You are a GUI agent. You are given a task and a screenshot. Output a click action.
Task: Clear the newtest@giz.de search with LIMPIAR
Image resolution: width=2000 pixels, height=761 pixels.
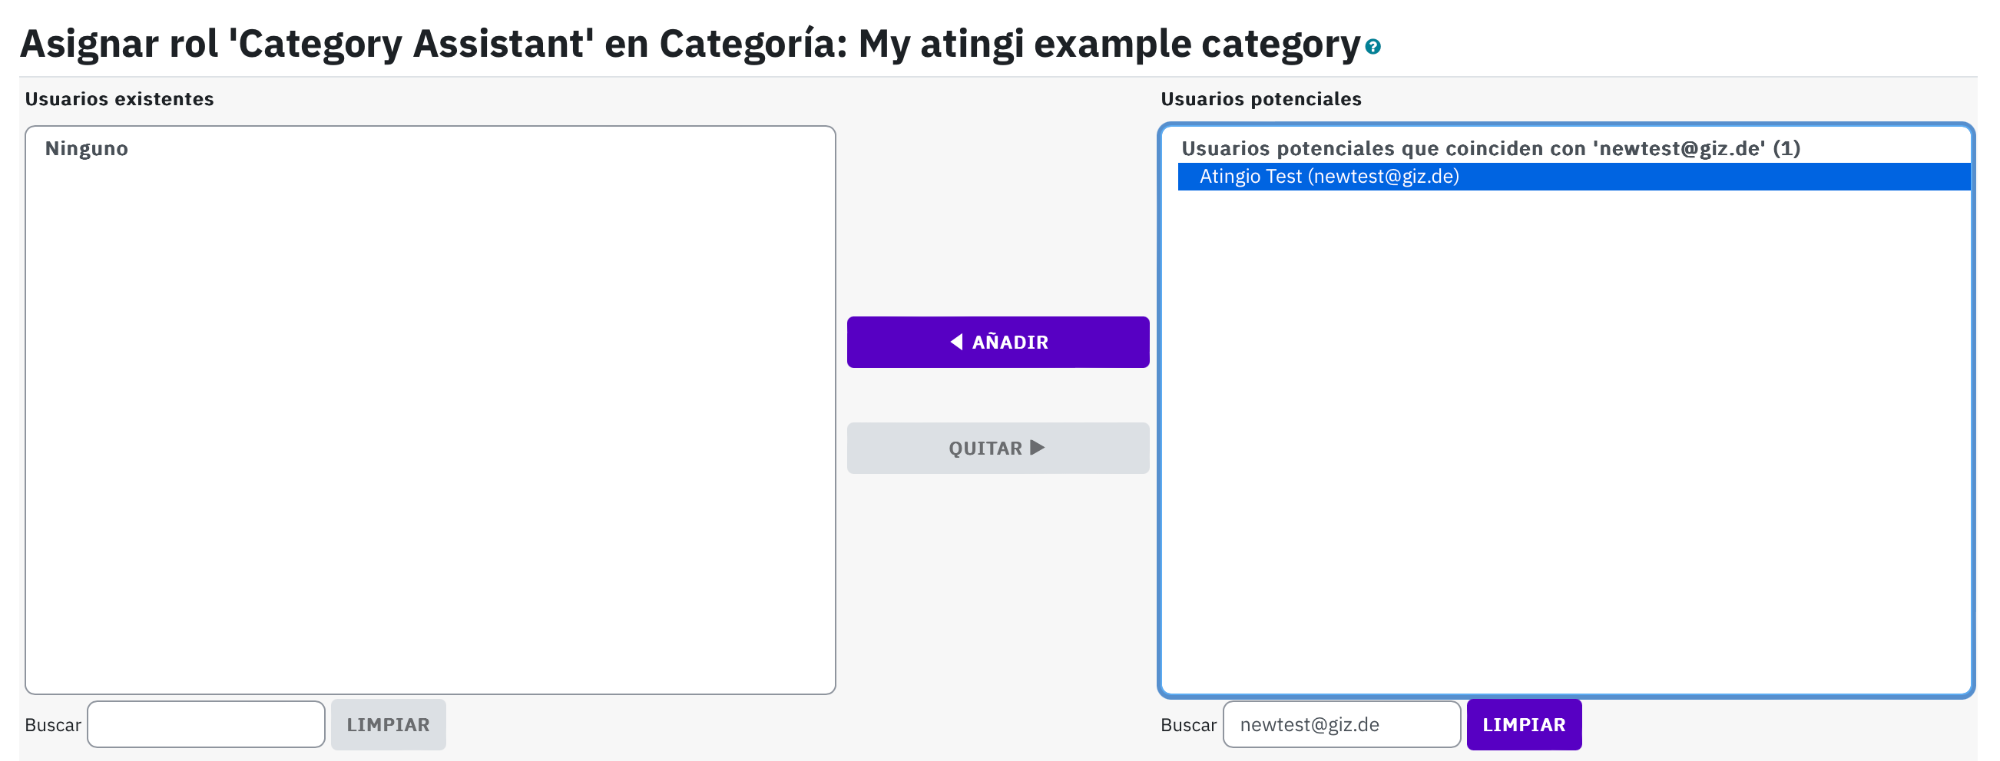pos(1524,725)
